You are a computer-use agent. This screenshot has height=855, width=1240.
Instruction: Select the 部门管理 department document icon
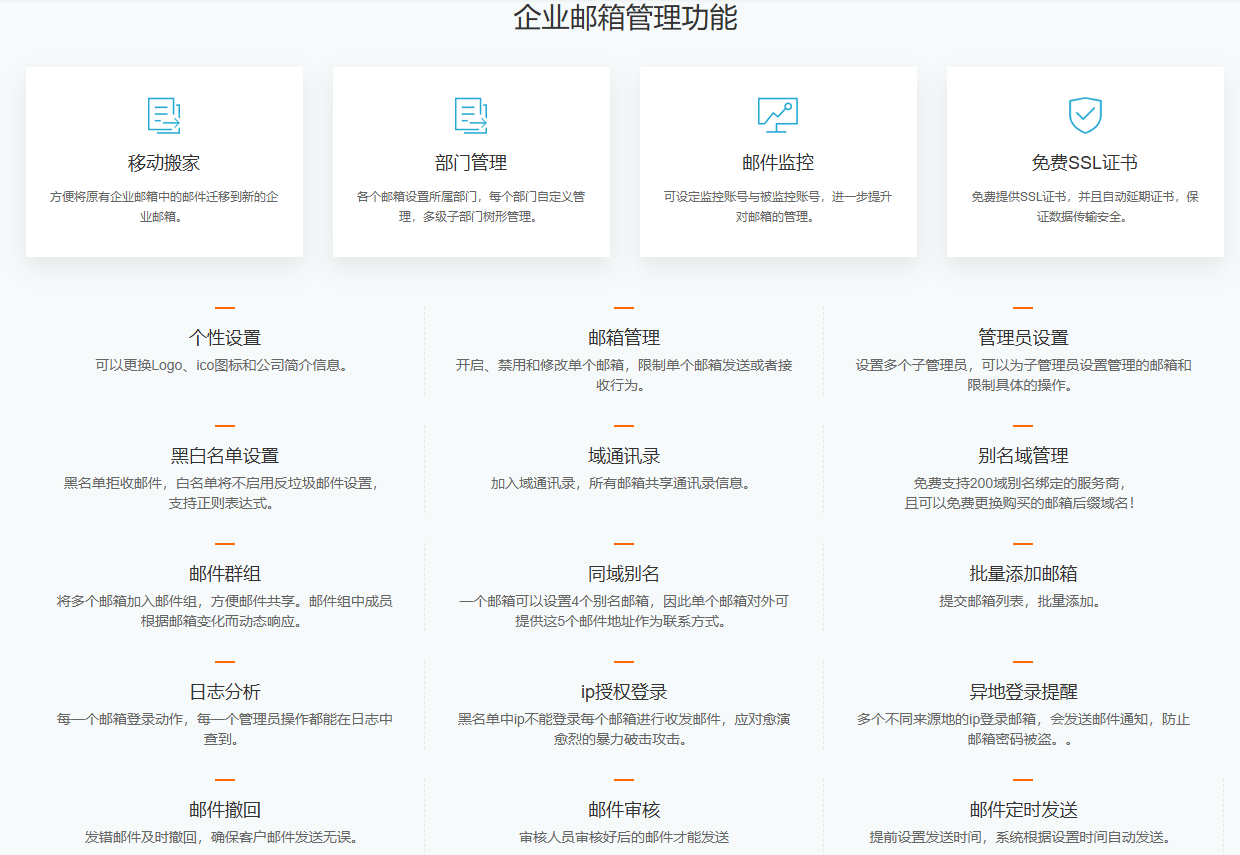coord(471,115)
